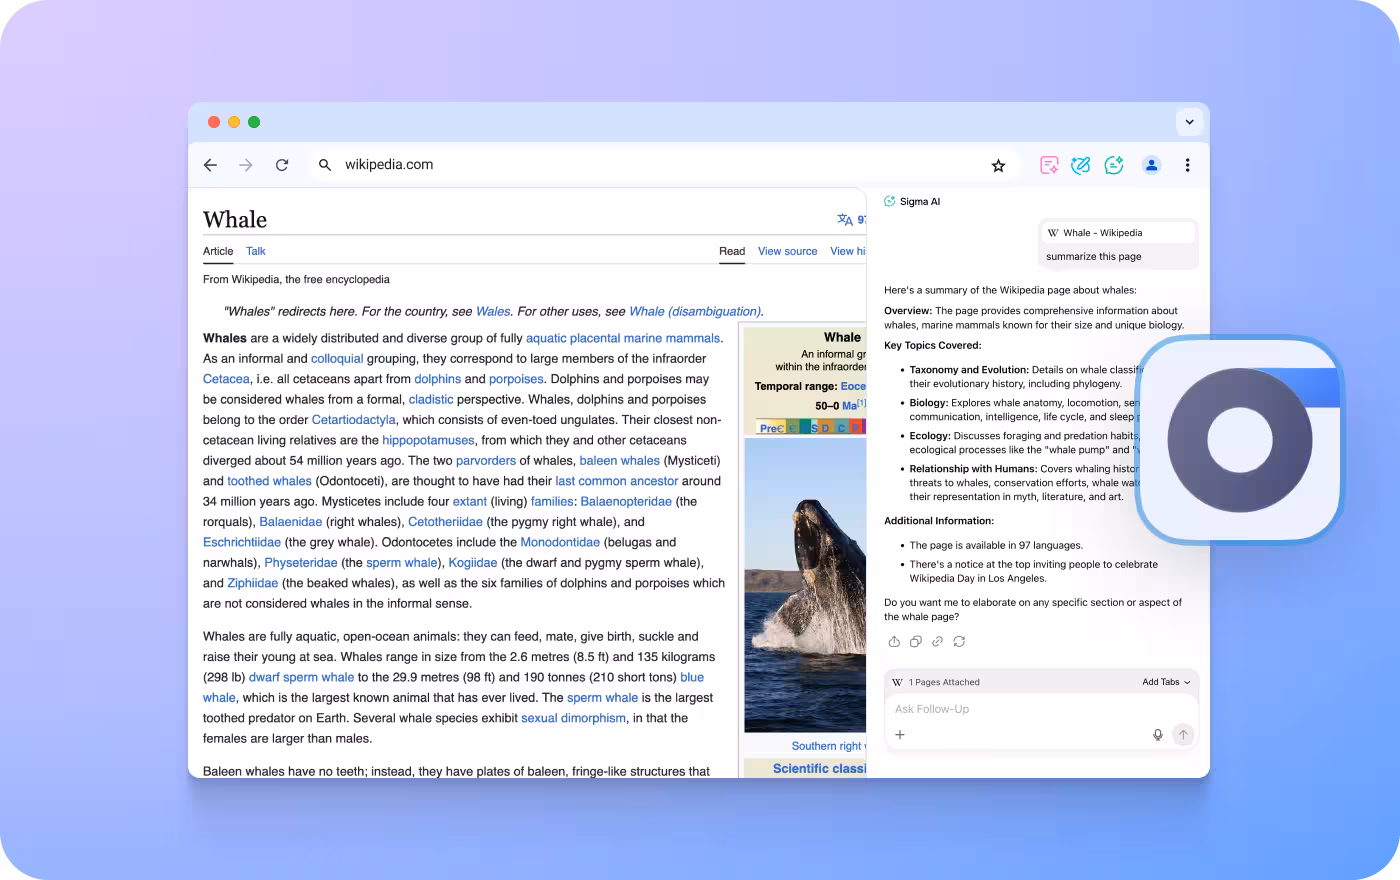
Task: Open the sexual dimorphism link
Action: (574, 718)
